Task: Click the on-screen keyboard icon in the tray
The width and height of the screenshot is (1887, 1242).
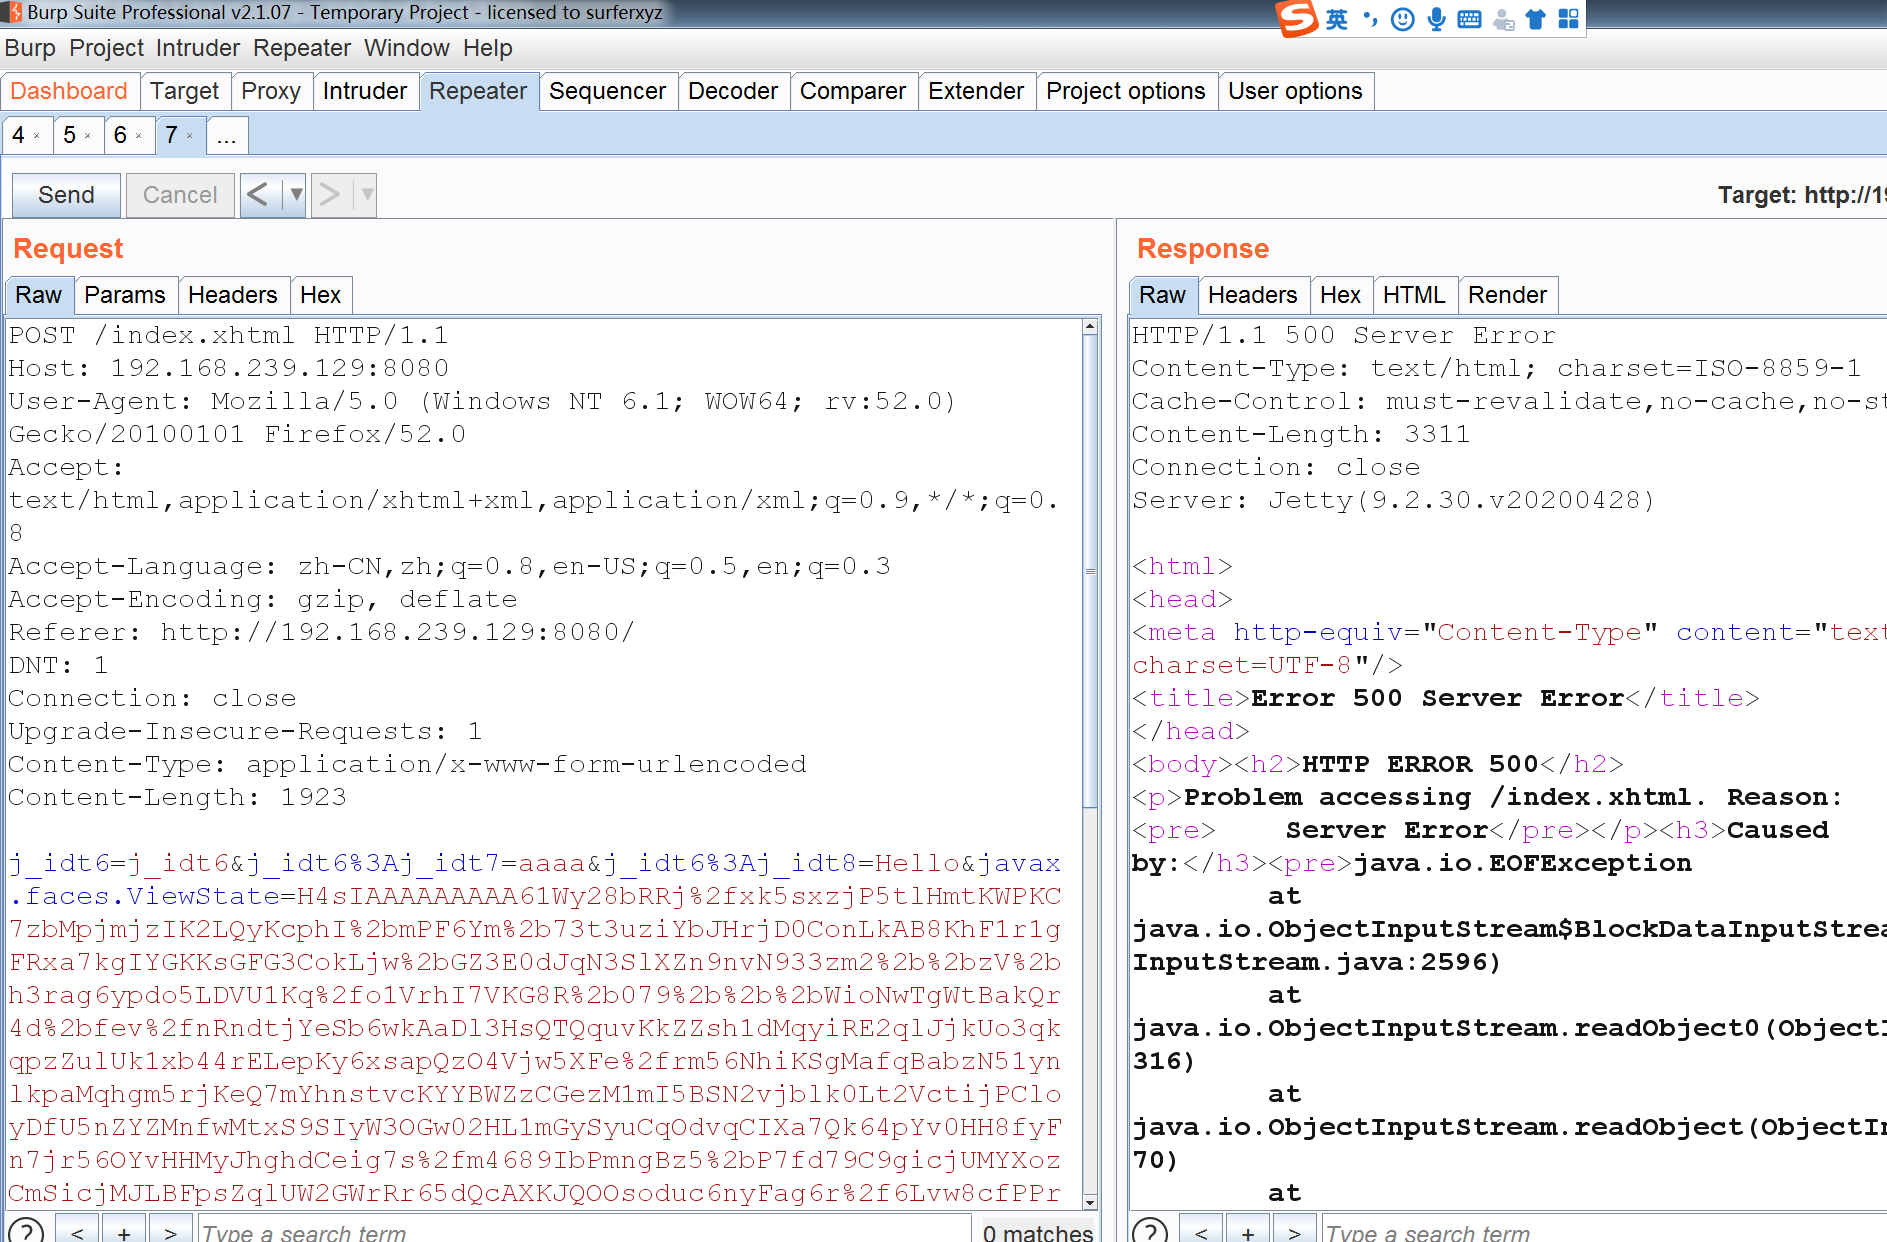Action: click(1468, 20)
